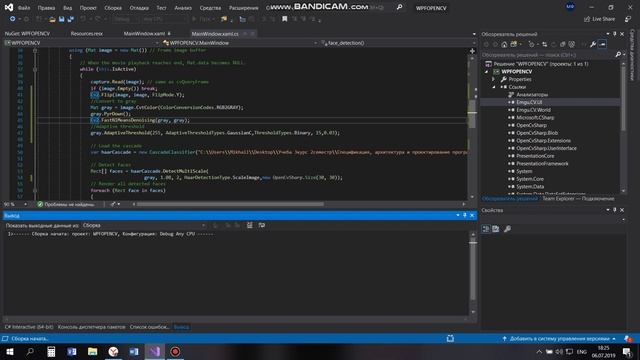Select System.Core reference
The width and height of the screenshot is (640, 360).
530,179
